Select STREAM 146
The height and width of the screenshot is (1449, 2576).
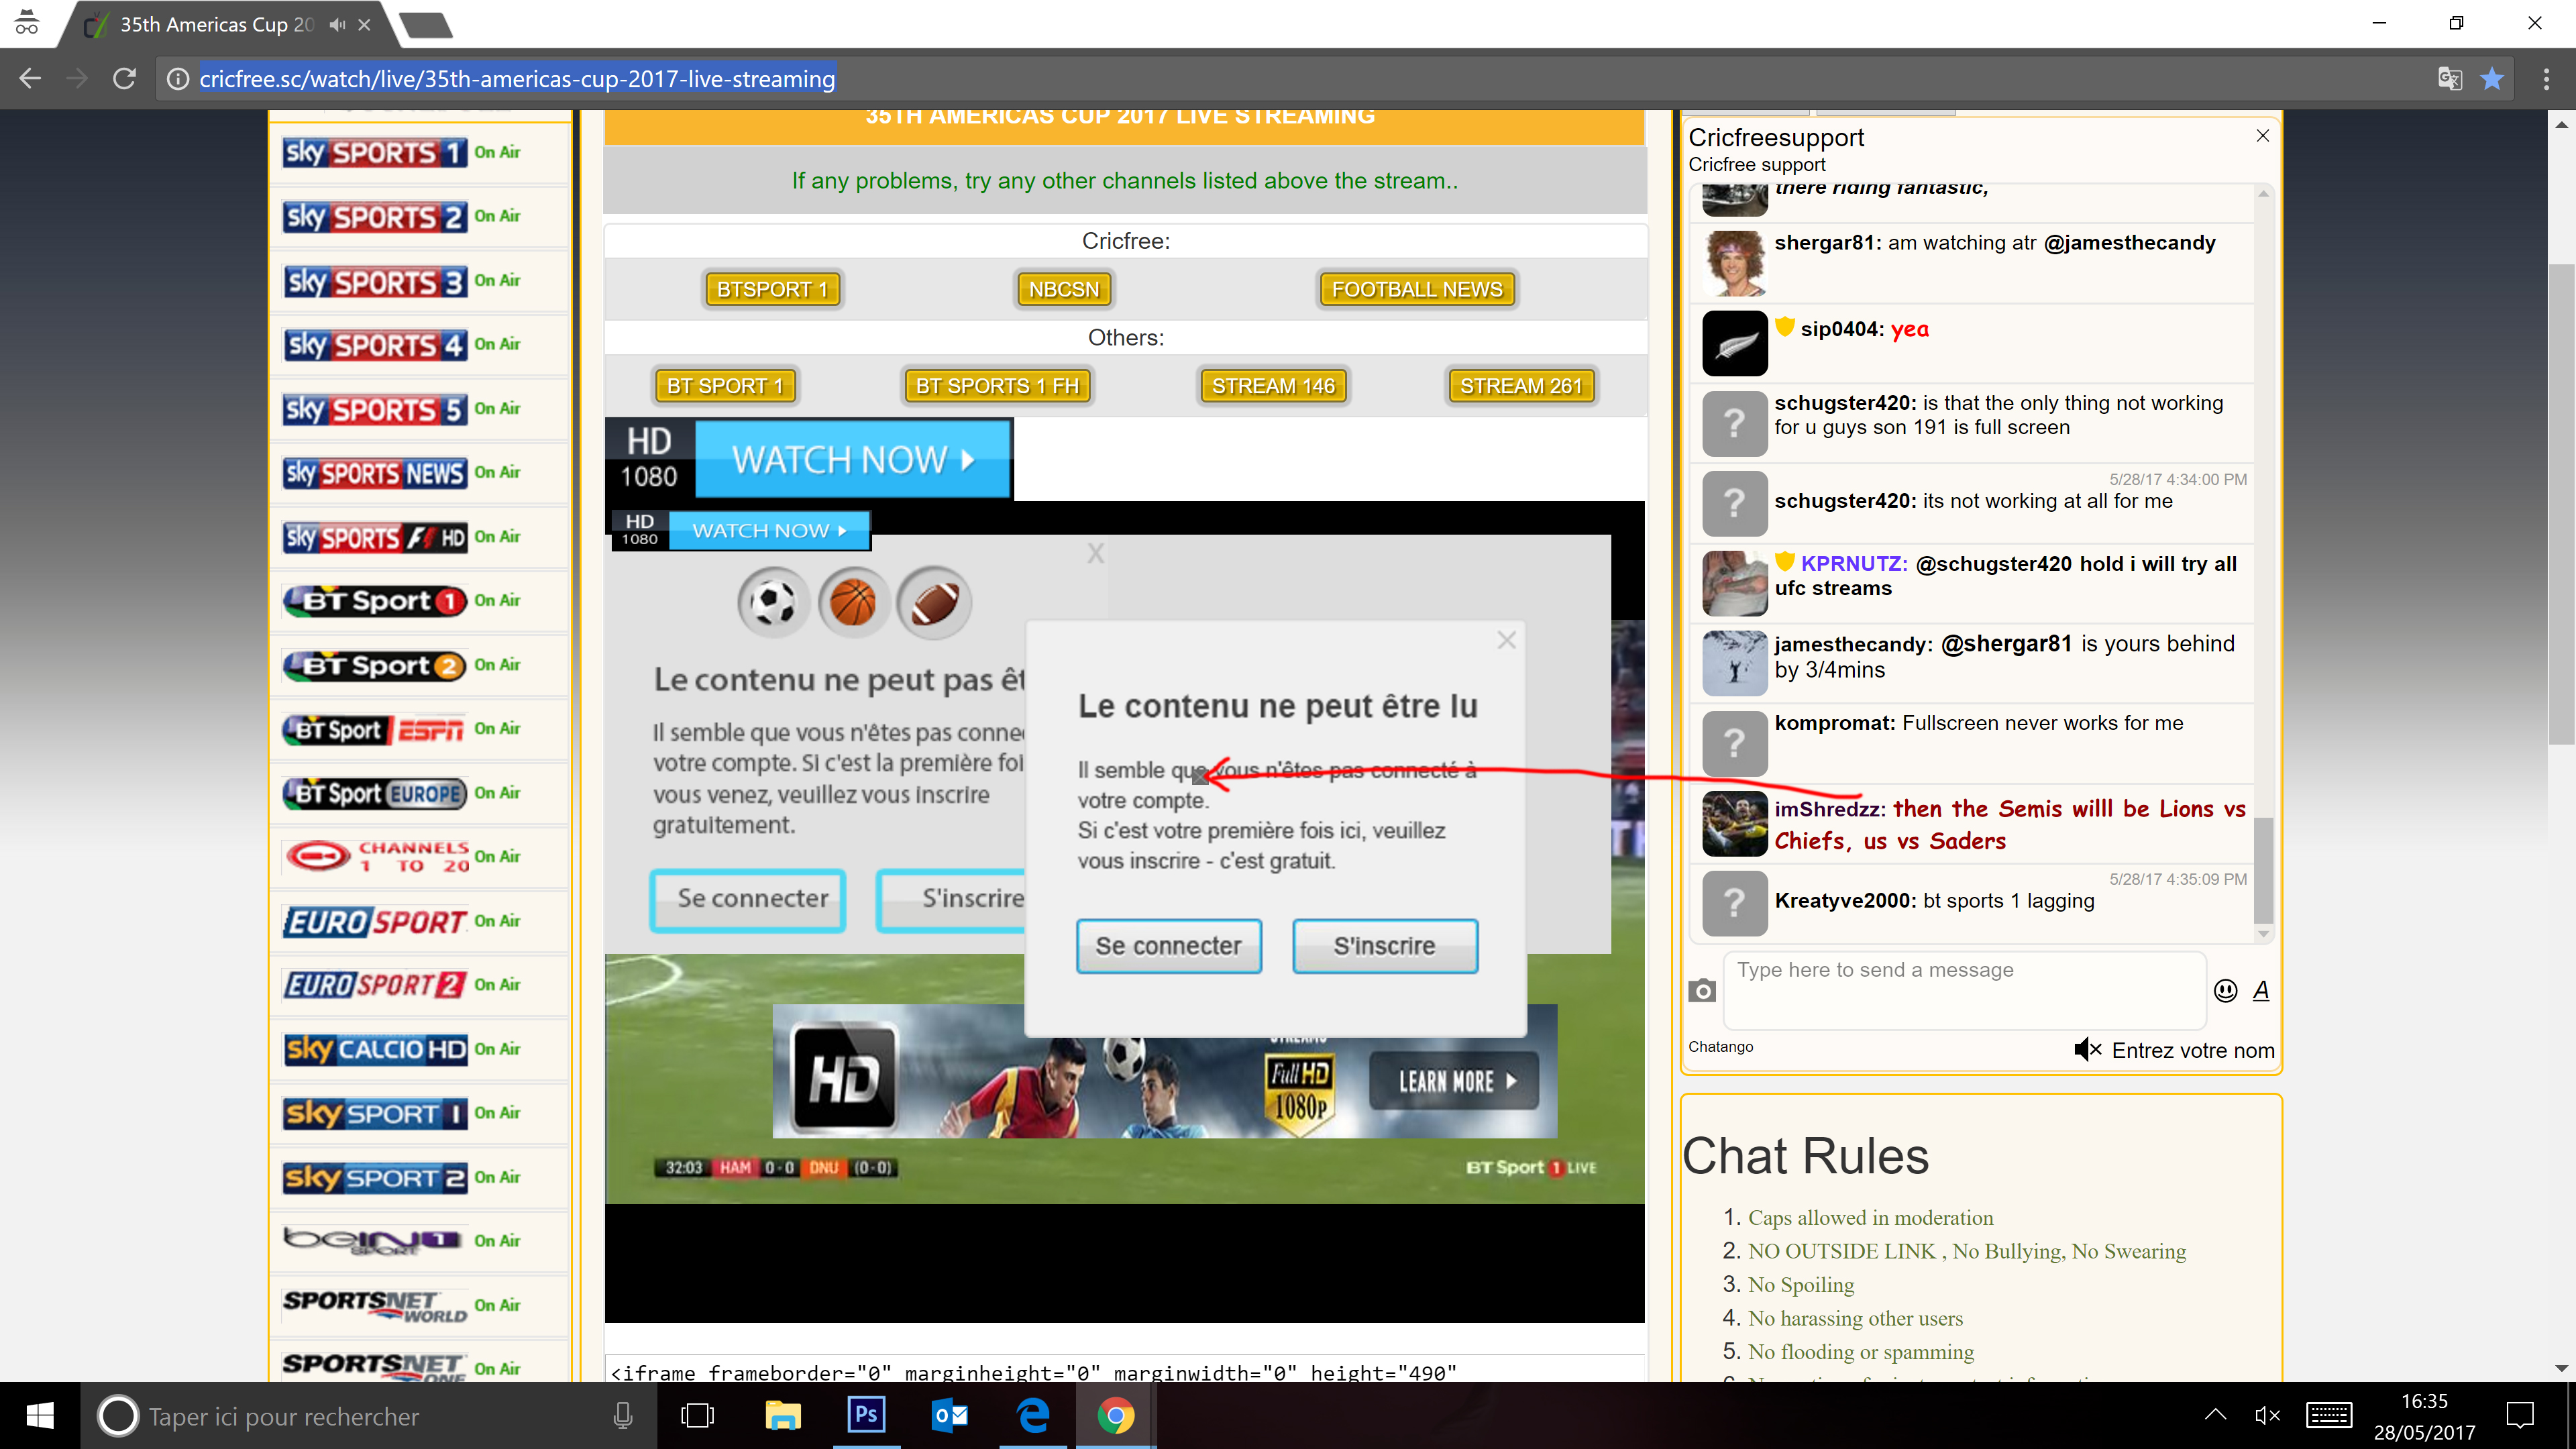1273,386
